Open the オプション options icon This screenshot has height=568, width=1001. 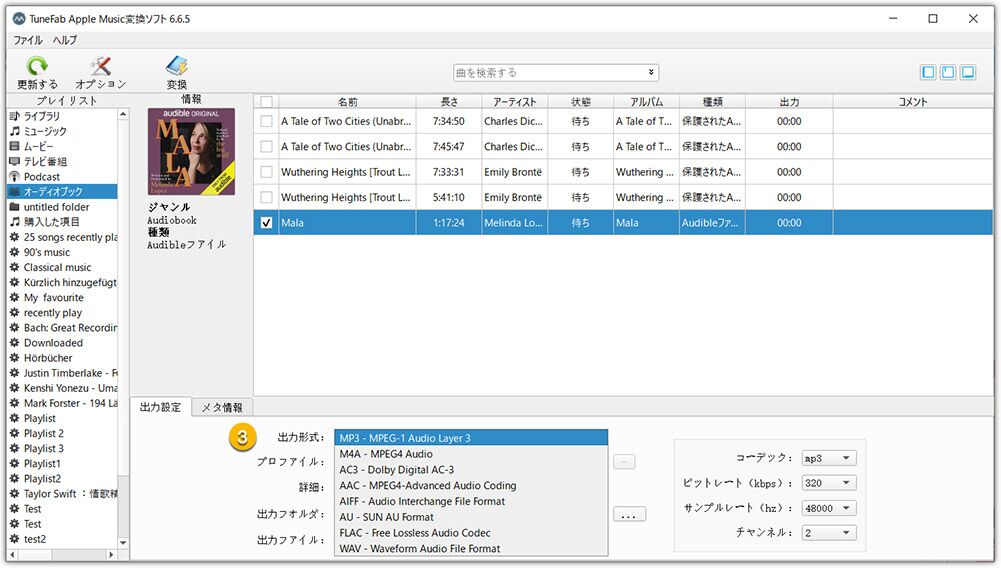(101, 66)
